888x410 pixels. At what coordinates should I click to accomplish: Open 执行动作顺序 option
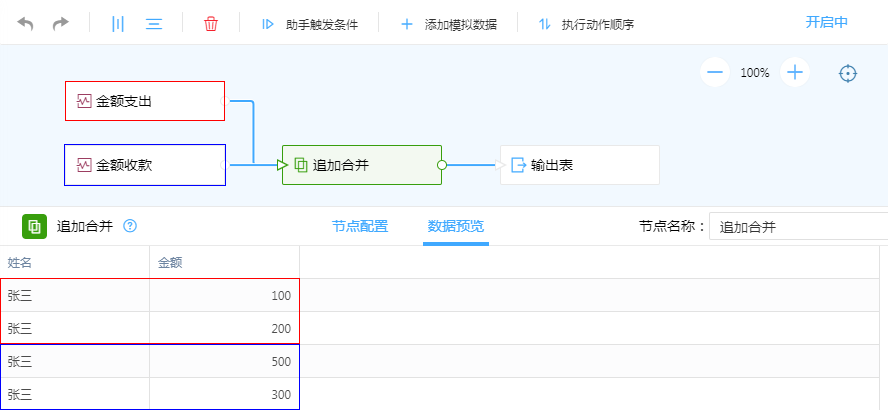pyautogui.click(x=586, y=24)
